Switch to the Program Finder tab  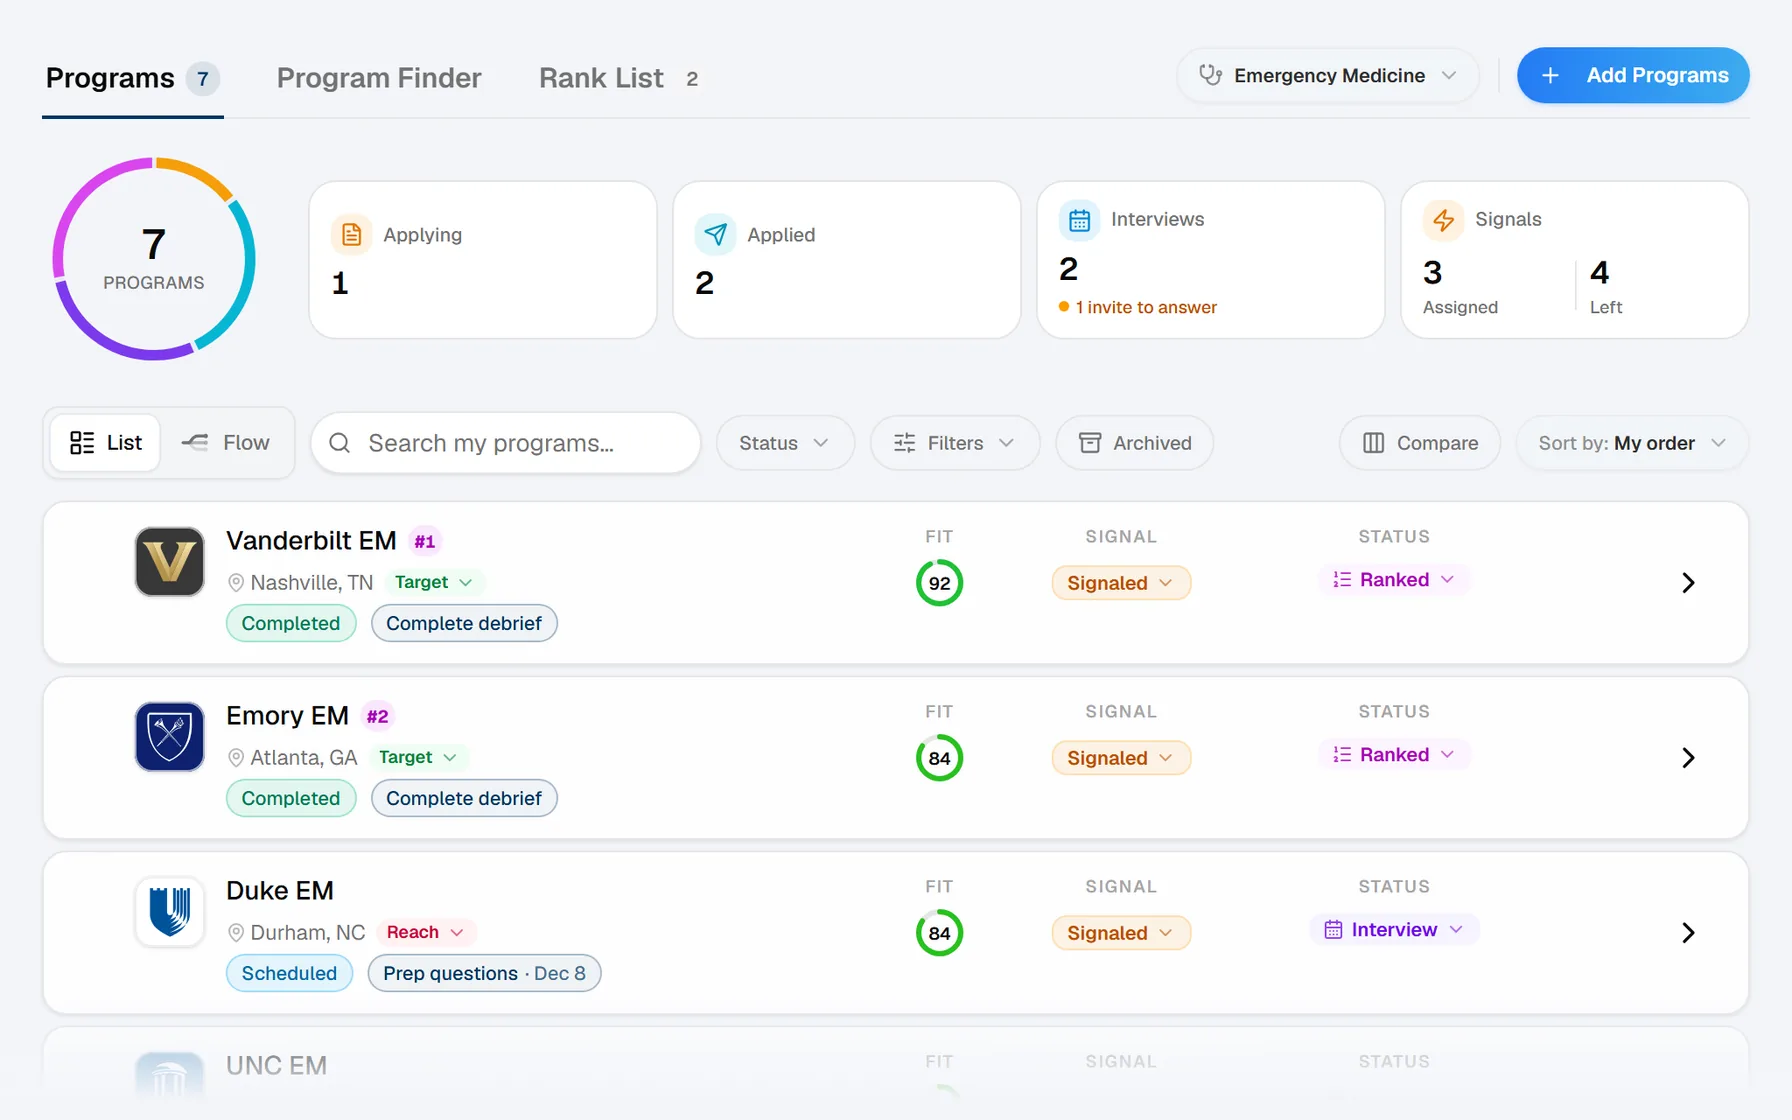[x=379, y=78]
